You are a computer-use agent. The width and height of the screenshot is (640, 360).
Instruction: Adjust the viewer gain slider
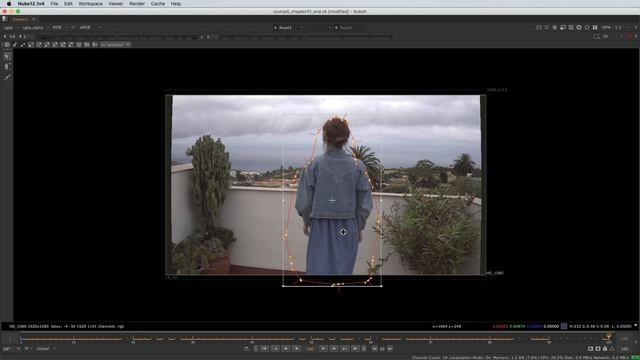coord(116,37)
